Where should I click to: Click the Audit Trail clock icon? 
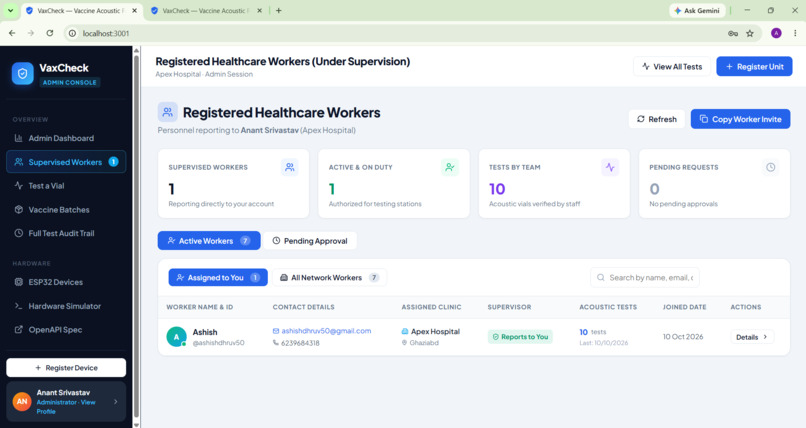coord(19,233)
